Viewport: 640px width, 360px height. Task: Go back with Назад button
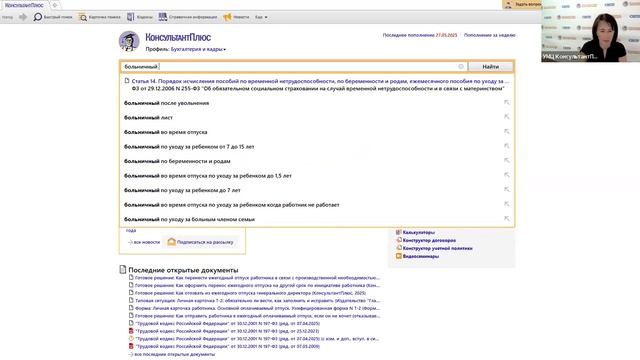pos(7,17)
